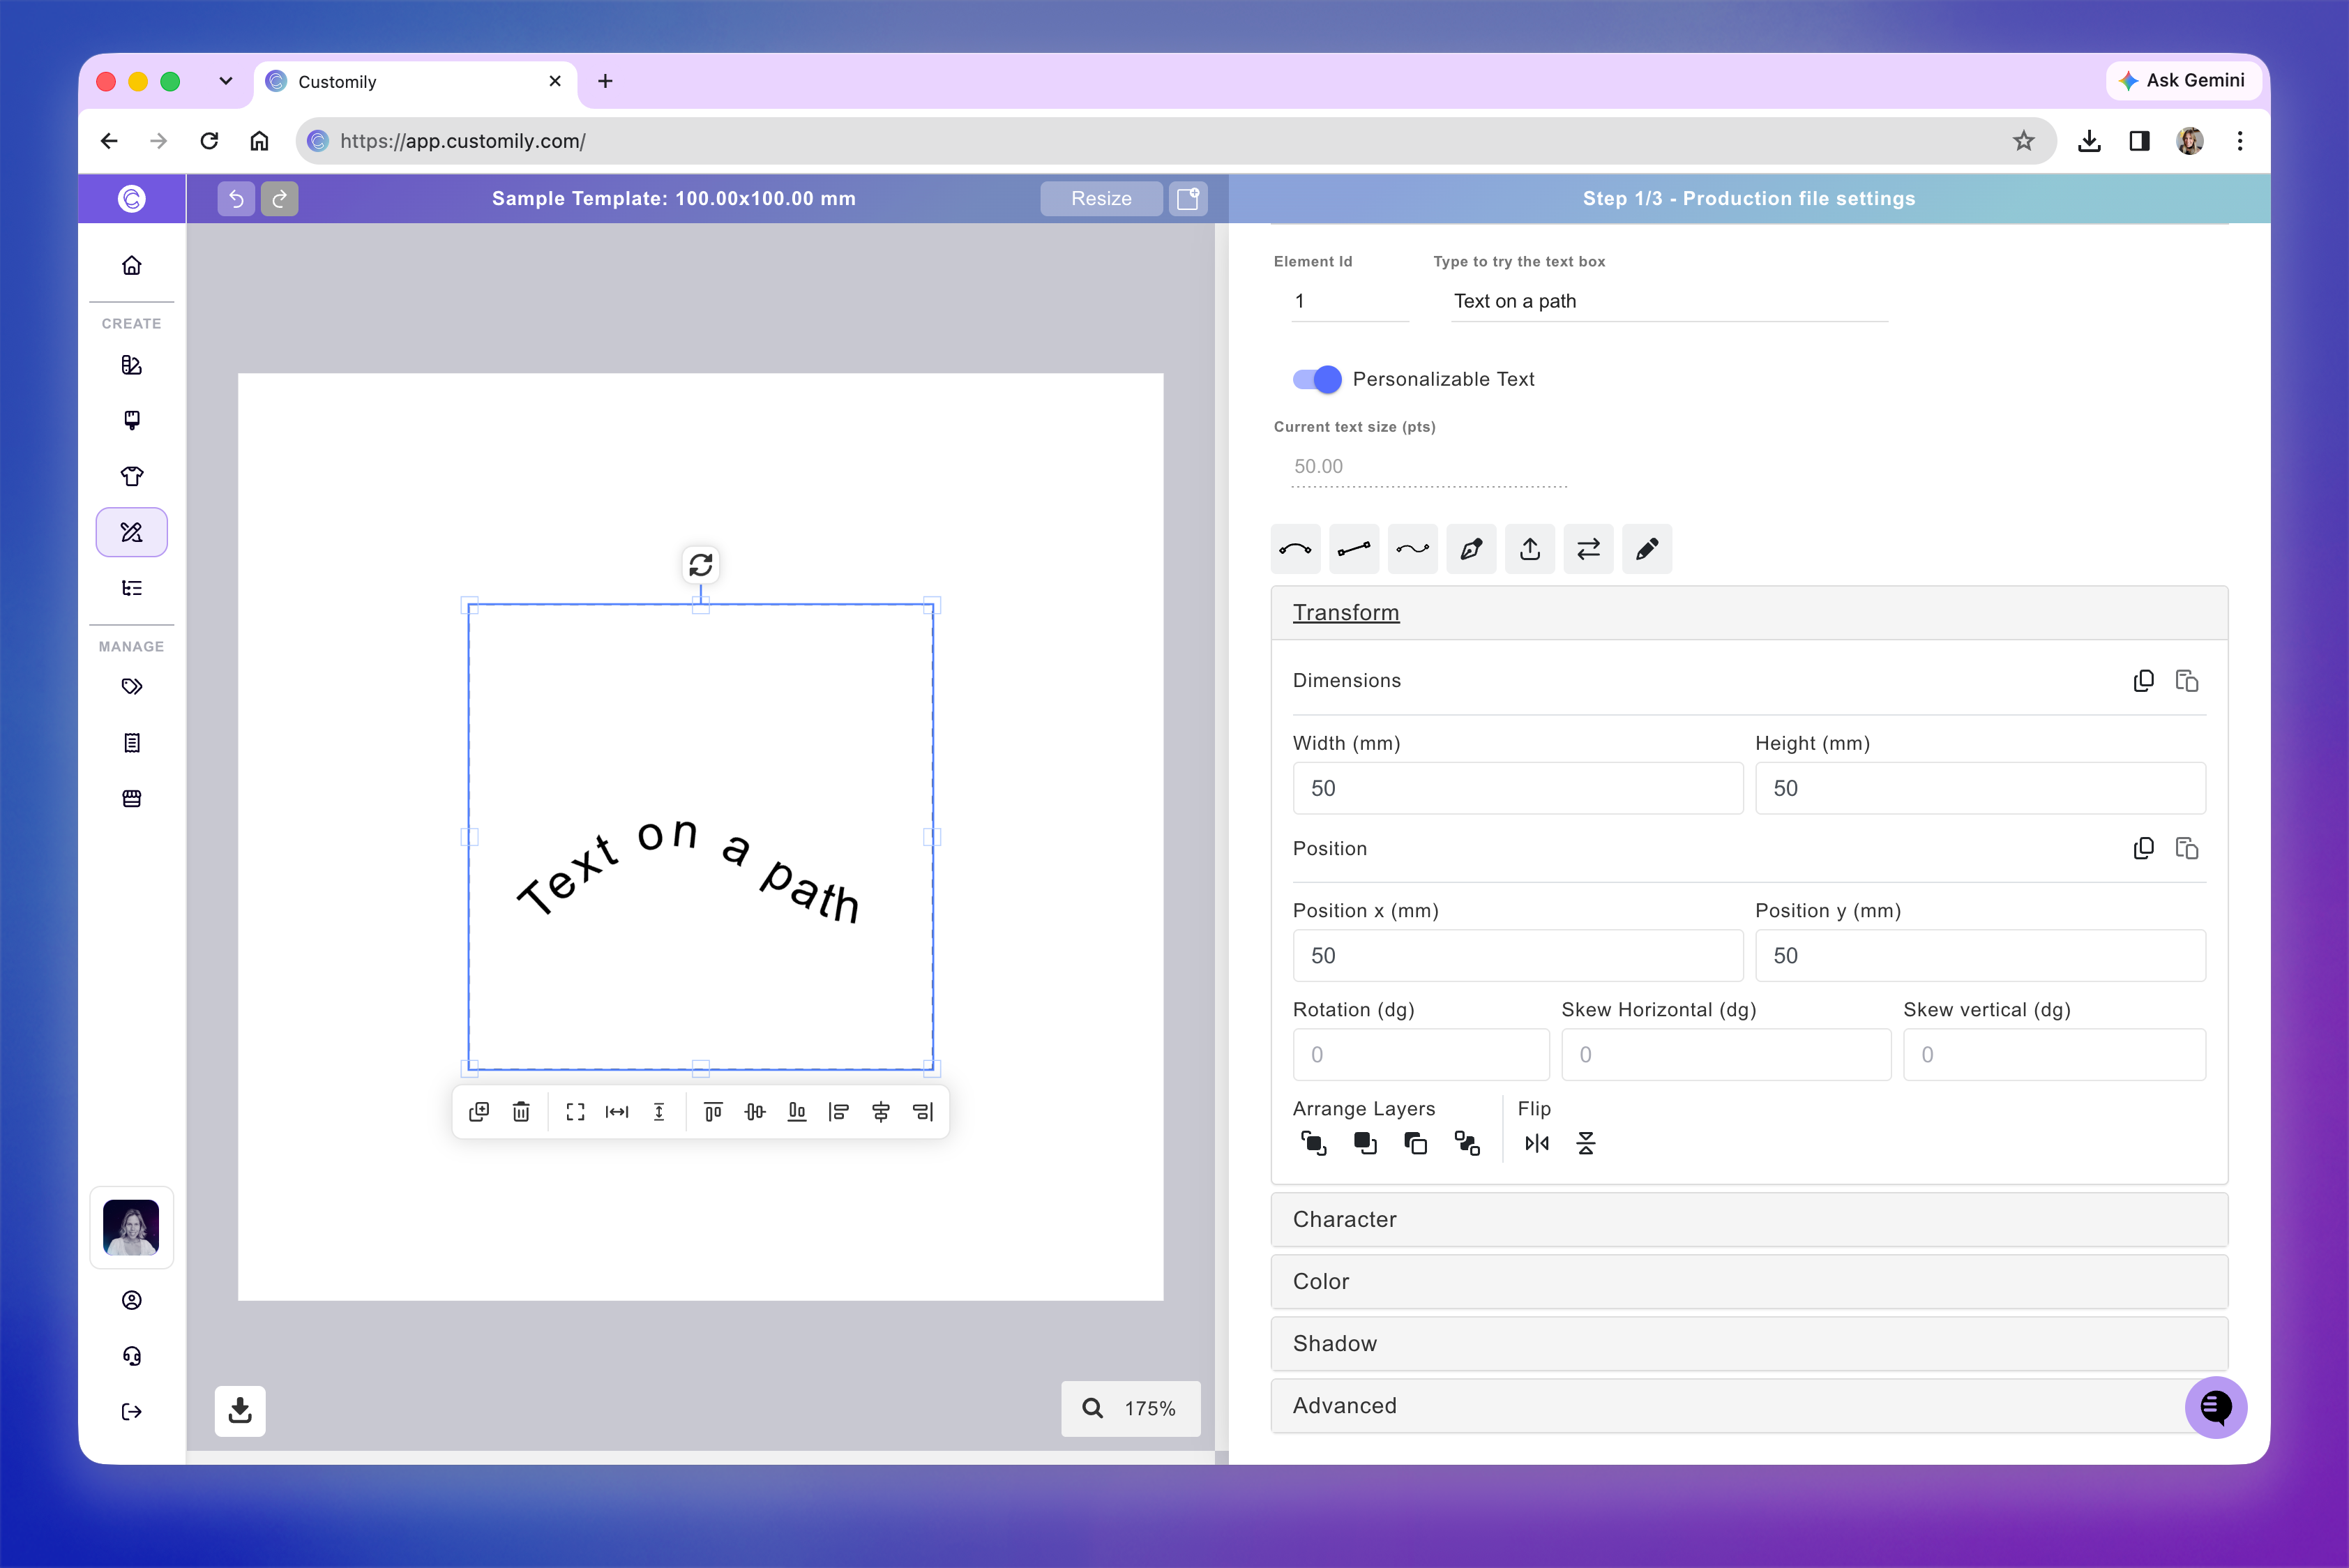Click the rotate handle above the text box
Screen dimensions: 2349x1568
pos(701,565)
